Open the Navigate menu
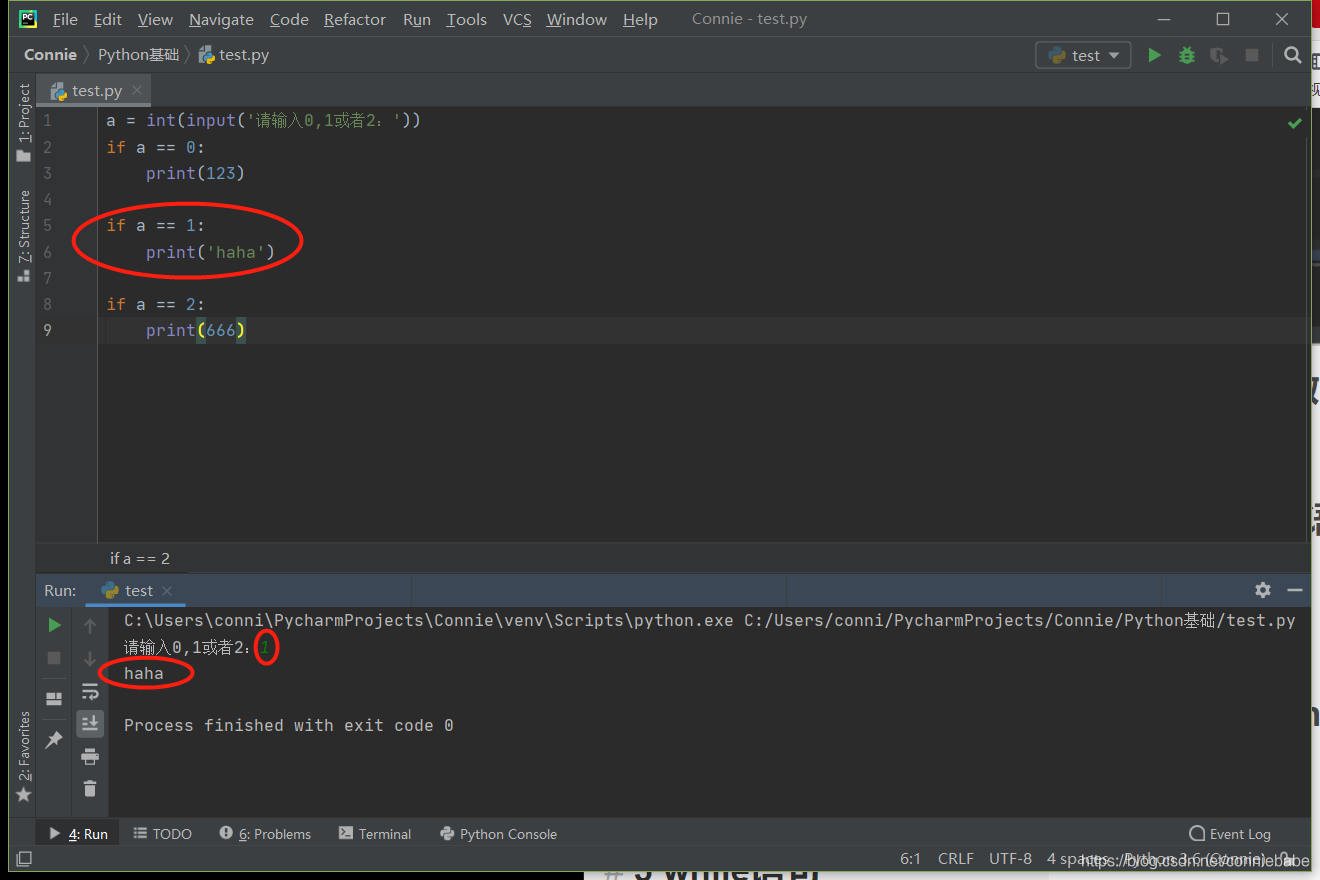The width and height of the screenshot is (1320, 880). coord(221,19)
